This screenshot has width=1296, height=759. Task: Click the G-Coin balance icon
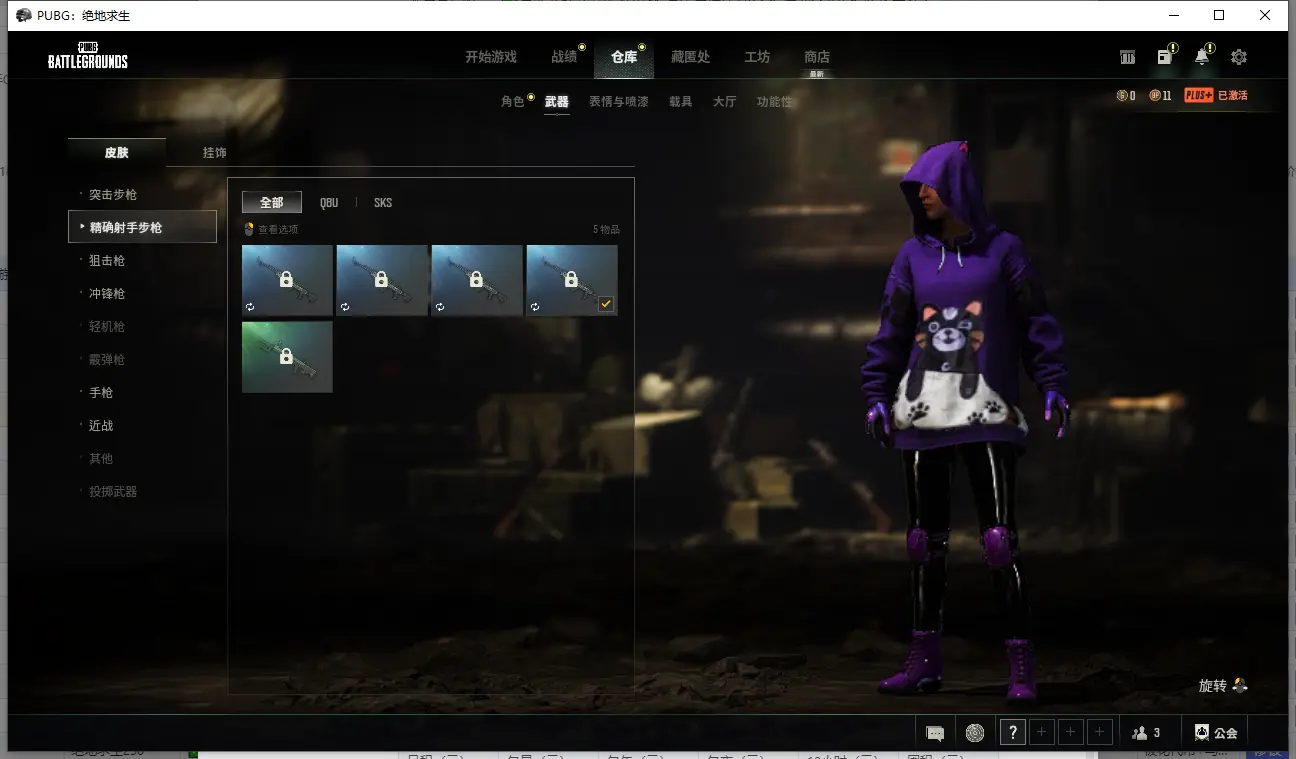point(1122,96)
